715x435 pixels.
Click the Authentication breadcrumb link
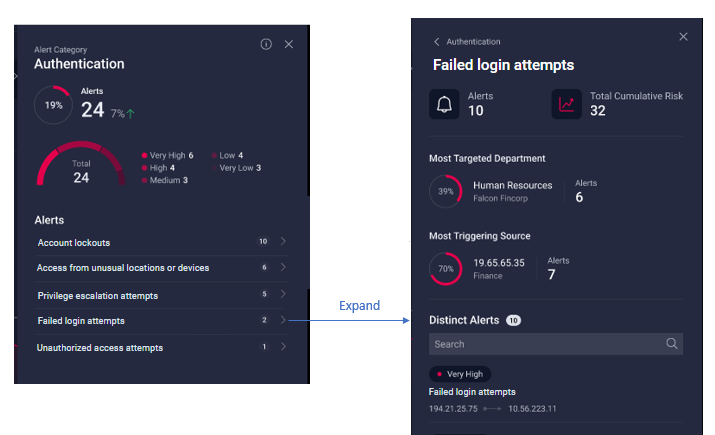pyautogui.click(x=473, y=42)
